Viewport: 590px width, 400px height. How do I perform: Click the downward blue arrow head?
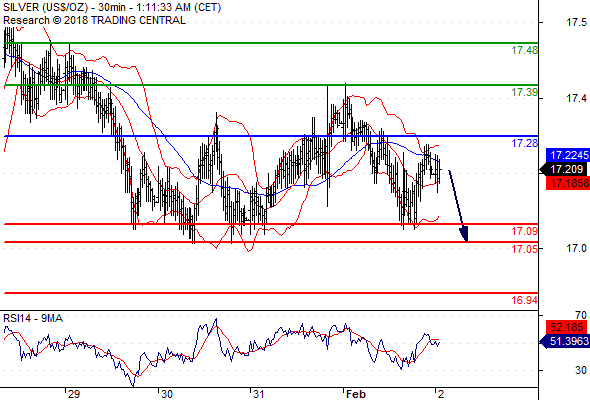pos(464,234)
